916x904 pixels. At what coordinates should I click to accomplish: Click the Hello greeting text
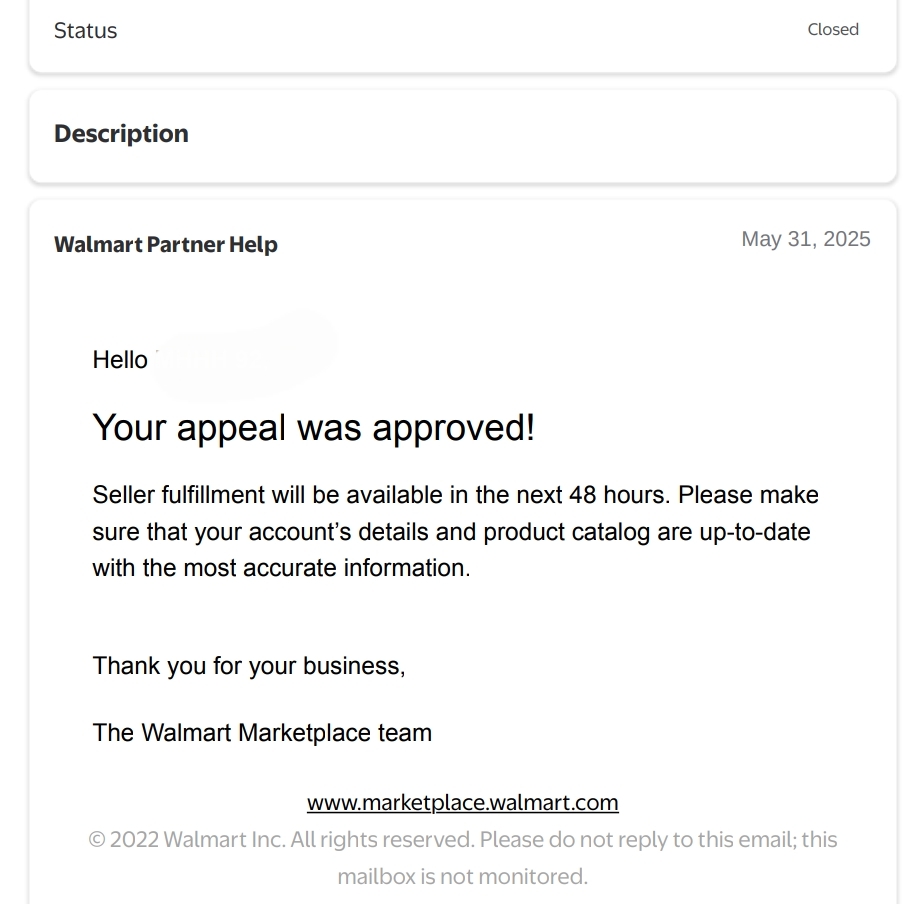pos(119,360)
